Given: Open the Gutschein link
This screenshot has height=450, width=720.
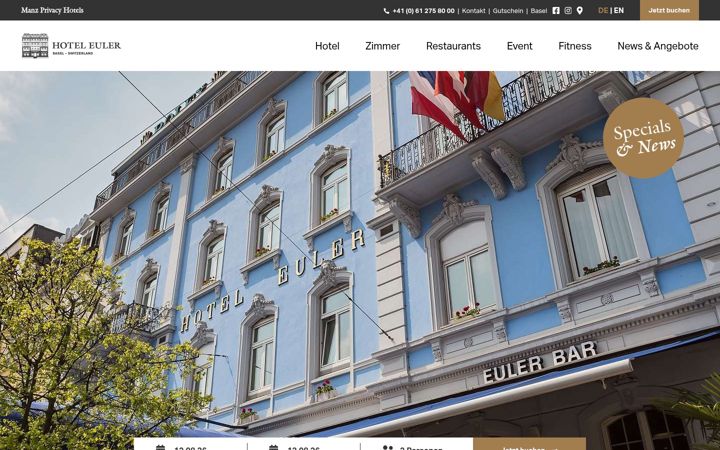Looking at the screenshot, I should click(x=508, y=11).
